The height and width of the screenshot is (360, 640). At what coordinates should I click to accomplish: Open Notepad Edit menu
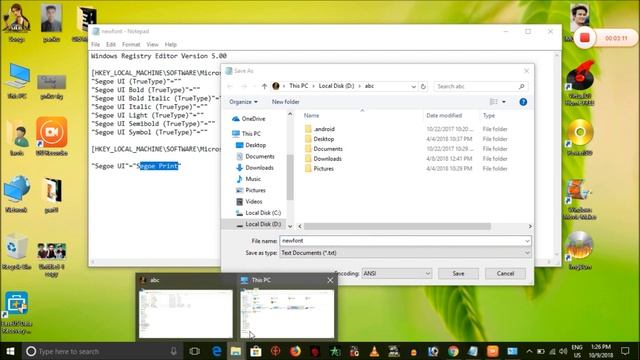pyautogui.click(x=111, y=44)
